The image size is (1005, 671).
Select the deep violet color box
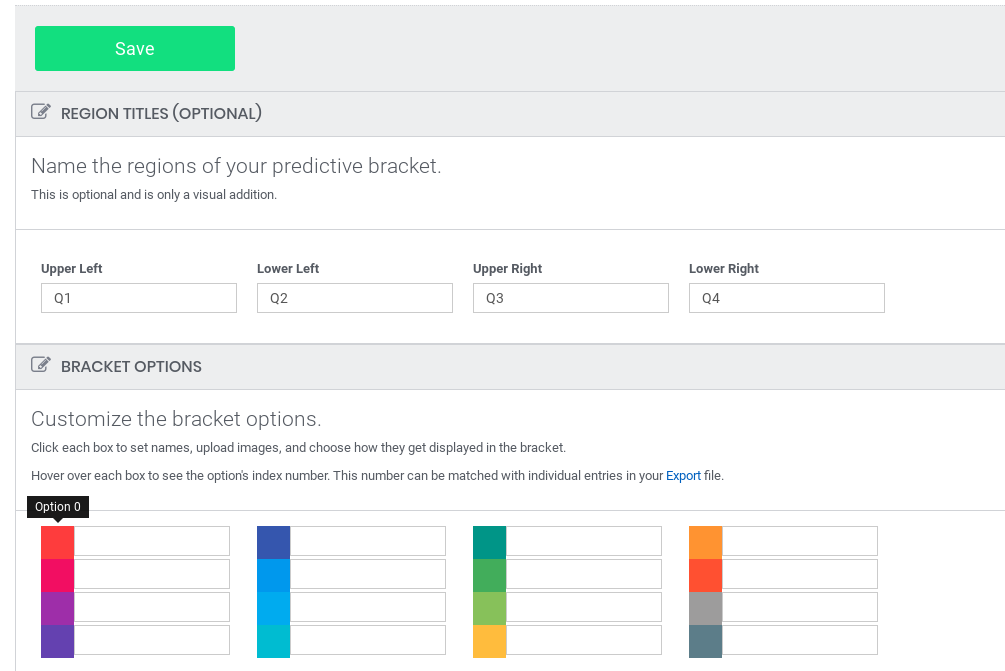coord(58,642)
